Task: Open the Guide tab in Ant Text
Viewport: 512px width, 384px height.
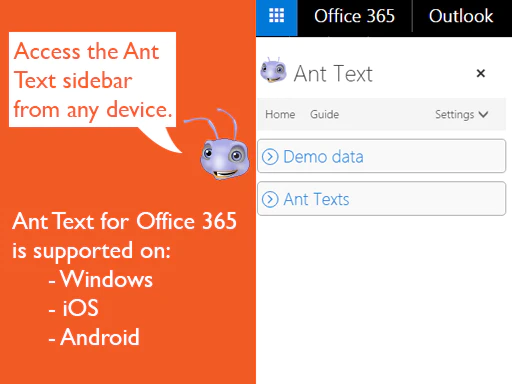Action: 324,114
